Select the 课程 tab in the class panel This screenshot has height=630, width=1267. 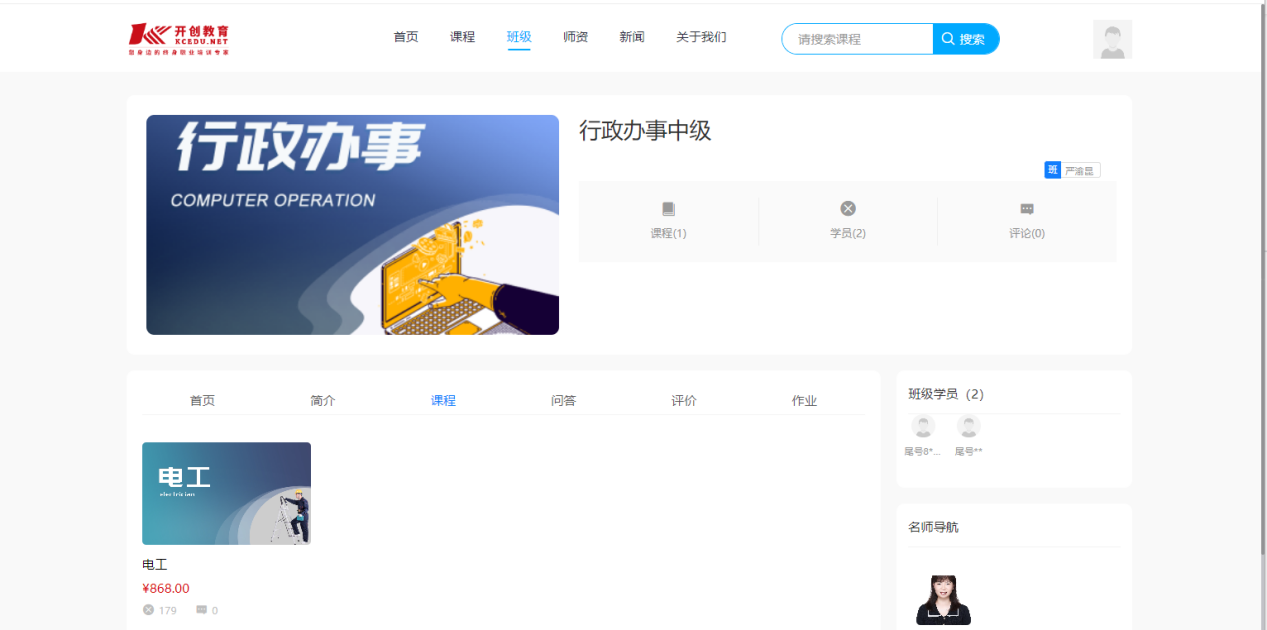[x=443, y=401]
